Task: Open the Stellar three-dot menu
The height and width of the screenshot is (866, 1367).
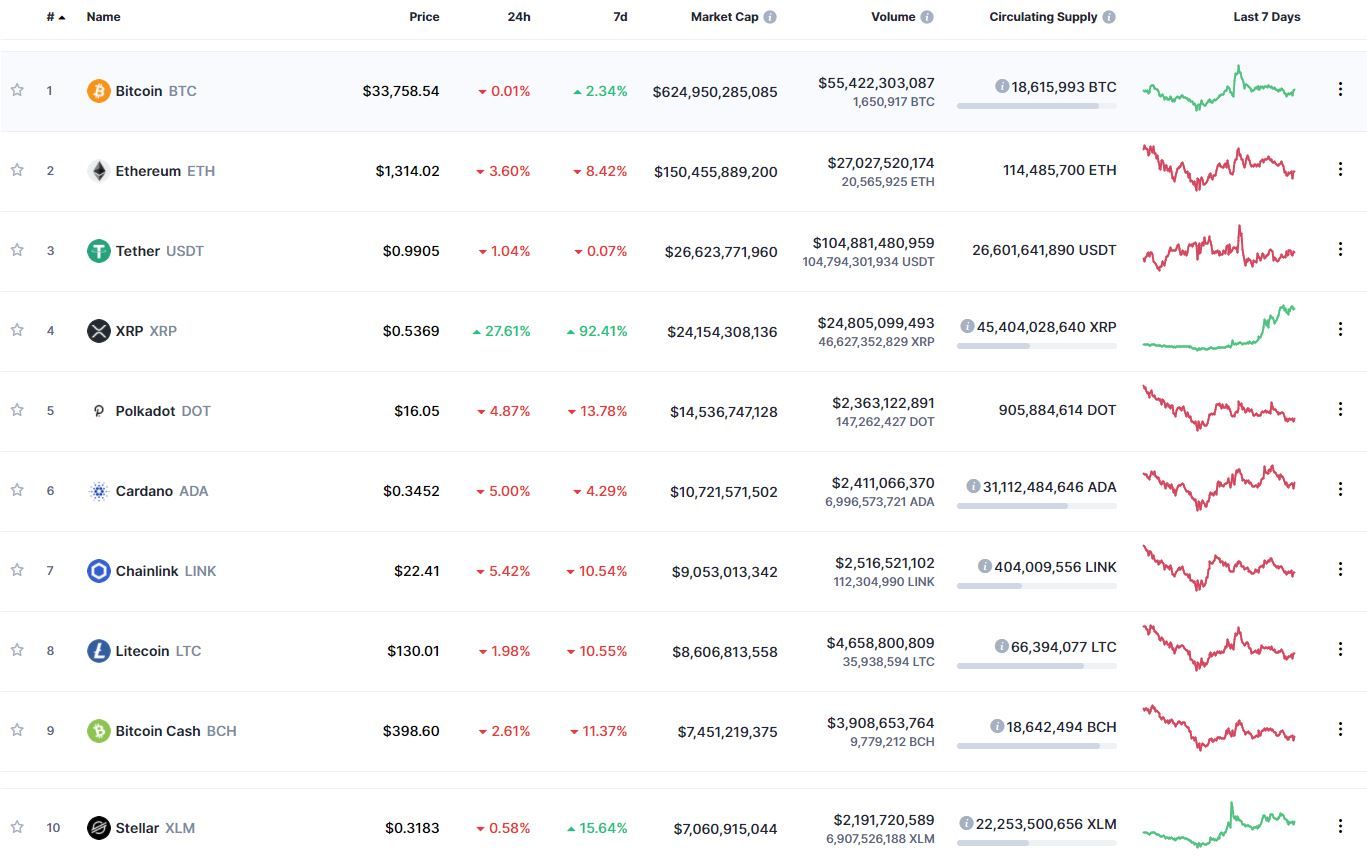Action: click(1340, 826)
